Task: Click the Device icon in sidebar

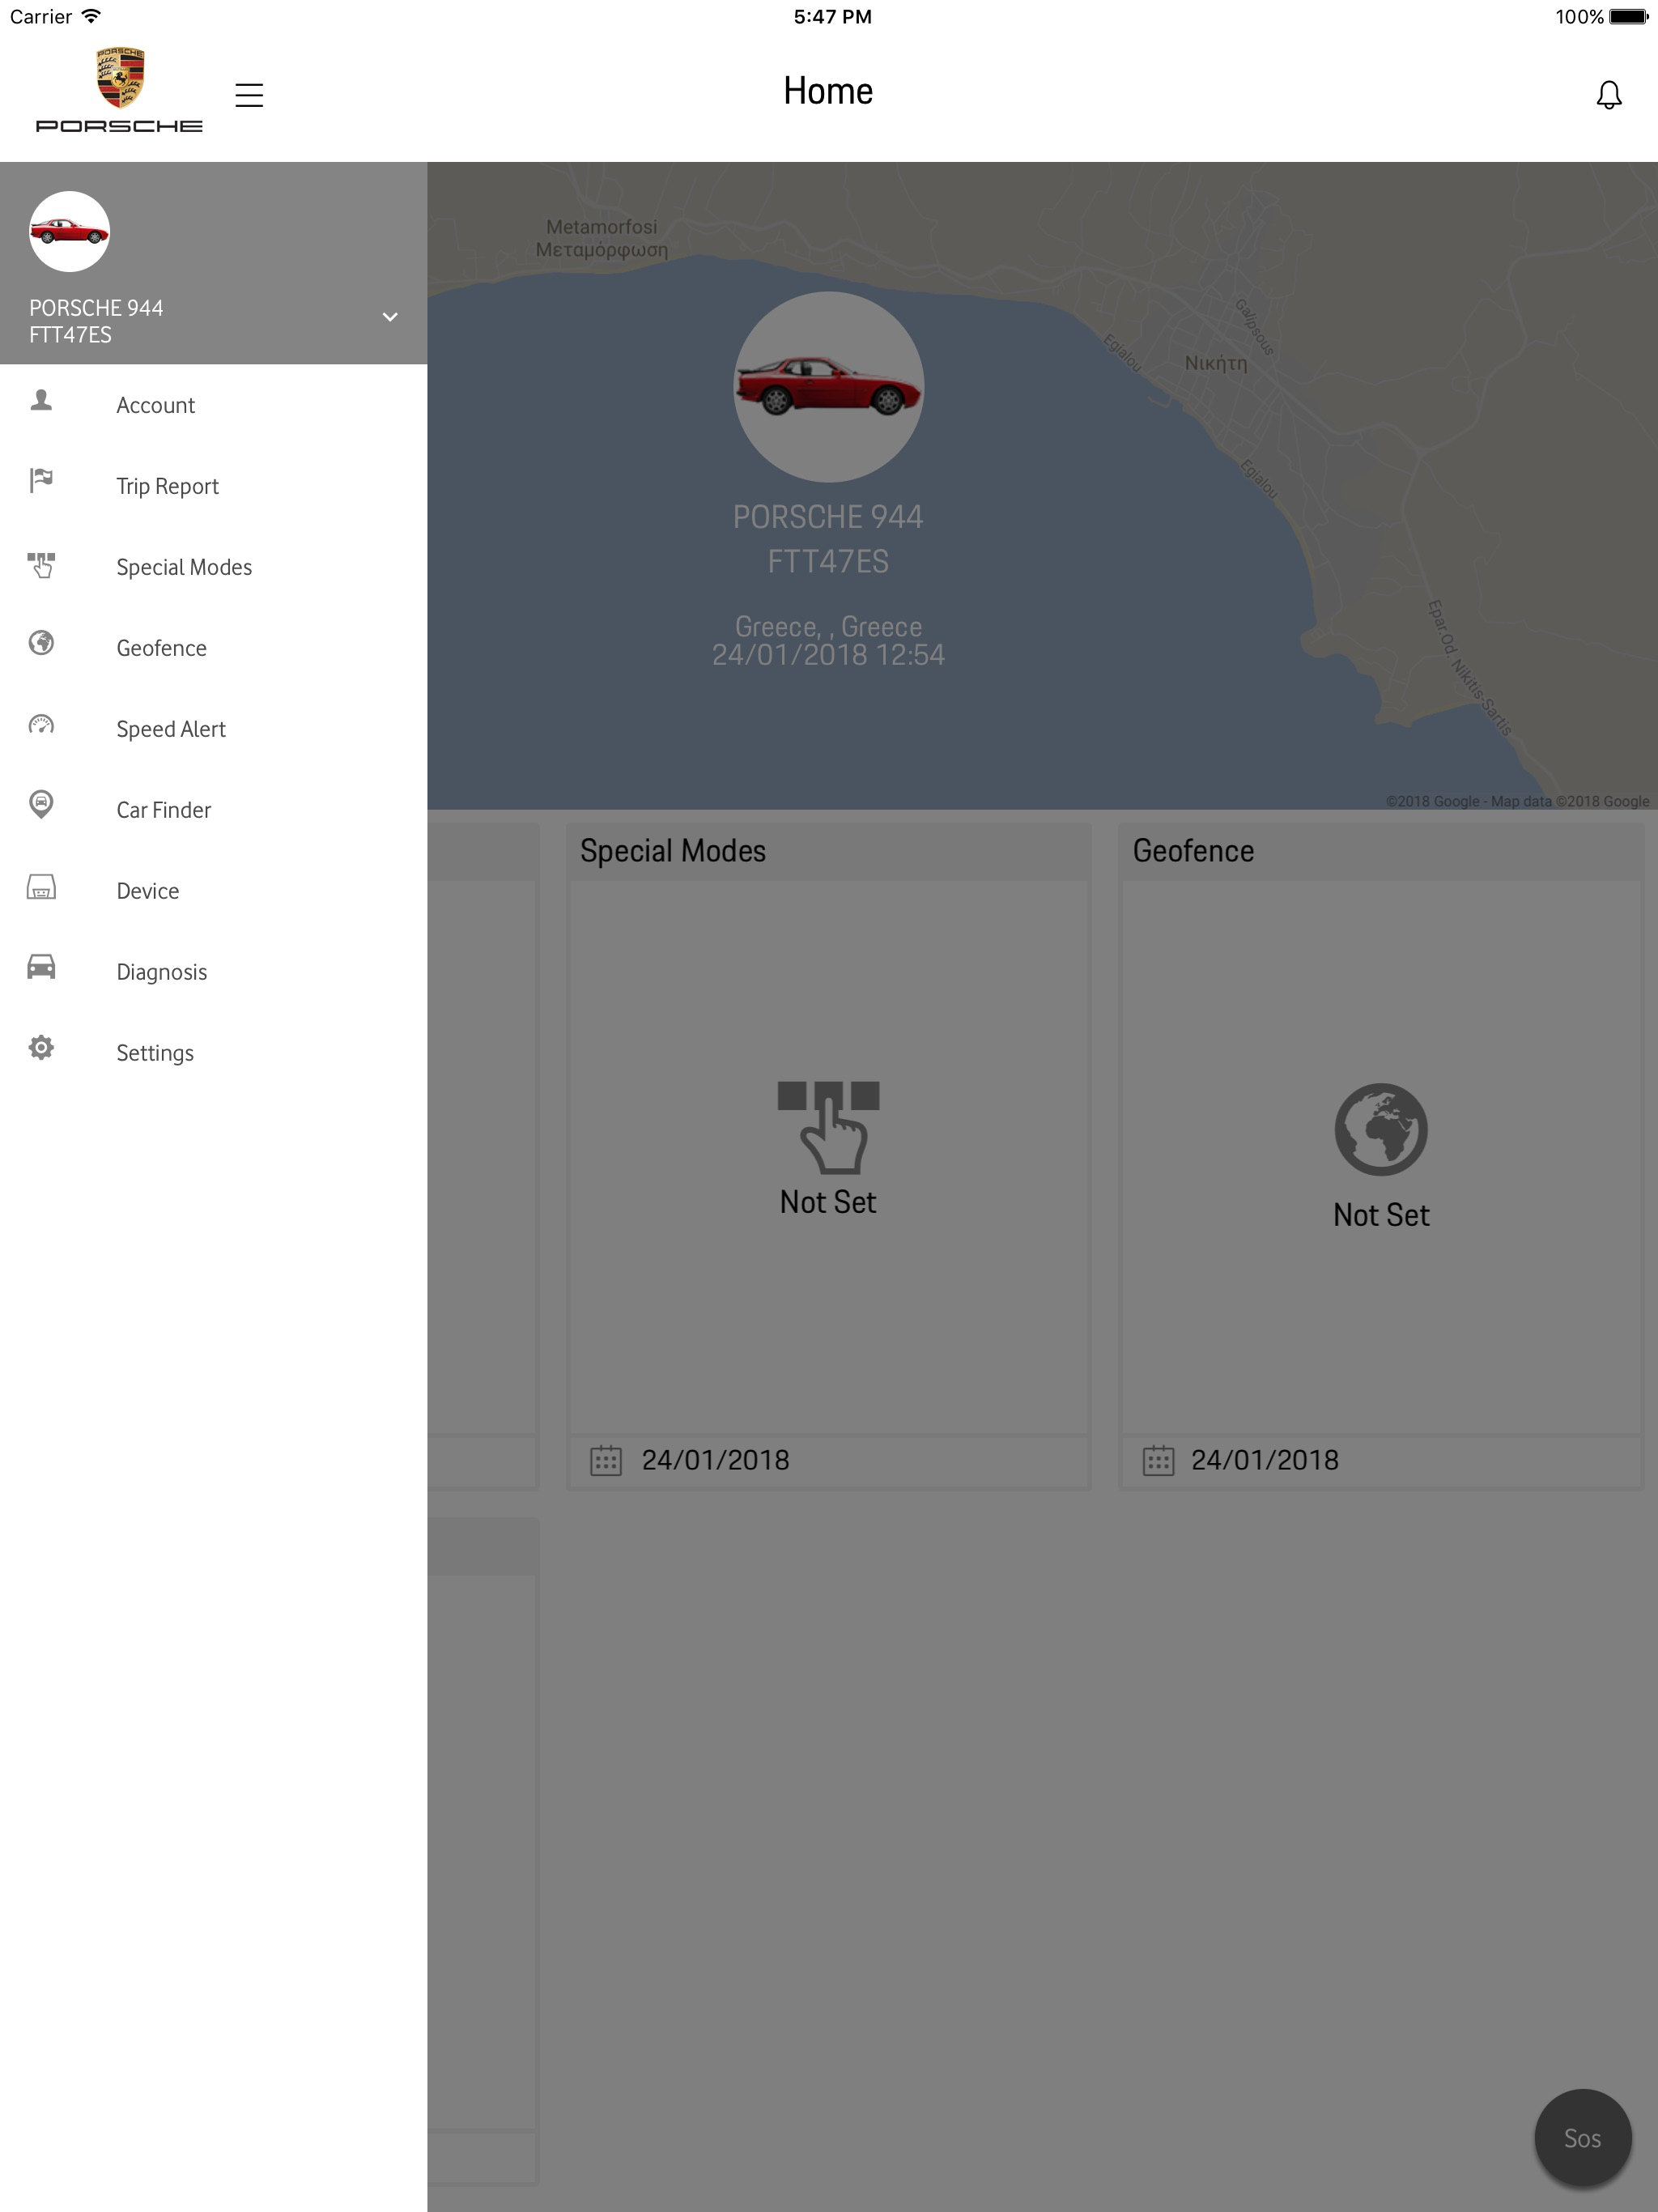Action: (41, 887)
